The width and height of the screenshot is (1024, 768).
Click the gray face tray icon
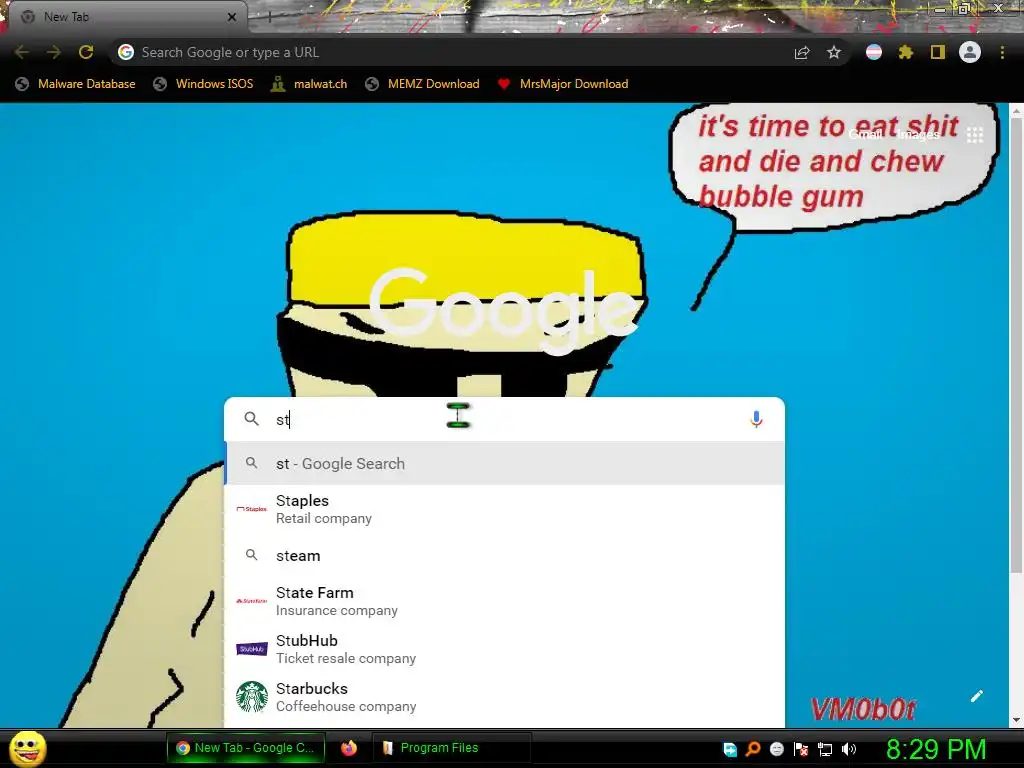point(776,749)
